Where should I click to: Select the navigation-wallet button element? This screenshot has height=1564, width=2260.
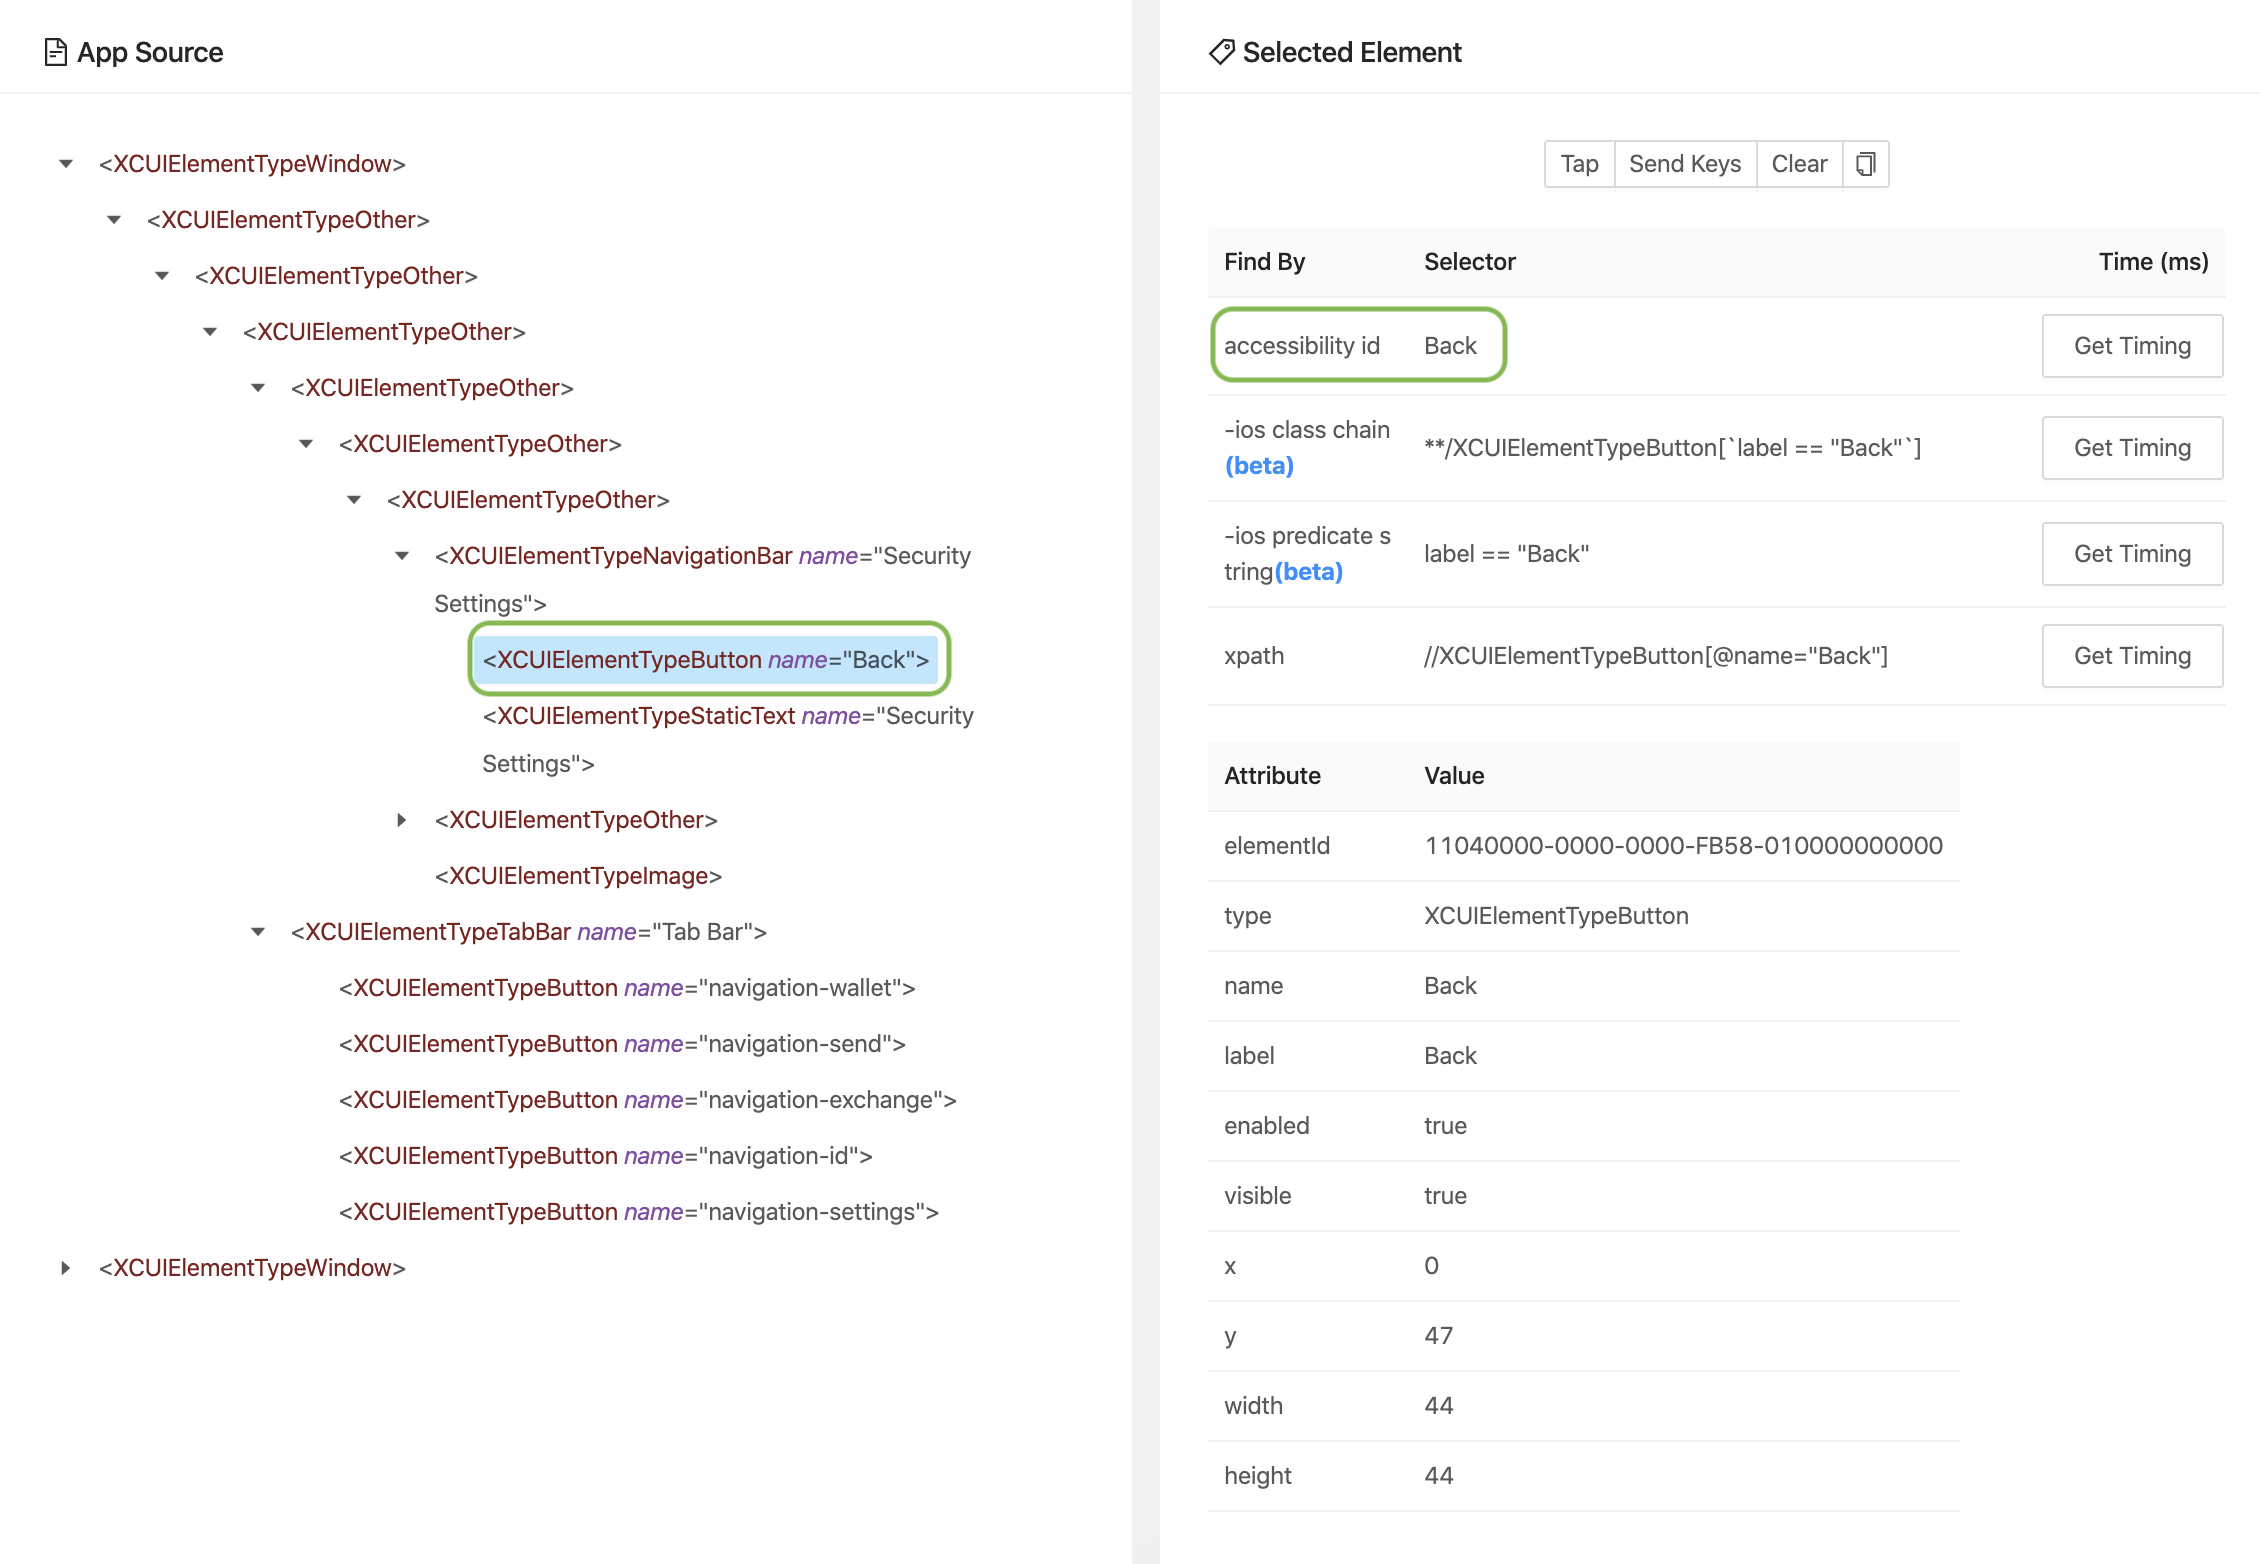tap(626, 988)
